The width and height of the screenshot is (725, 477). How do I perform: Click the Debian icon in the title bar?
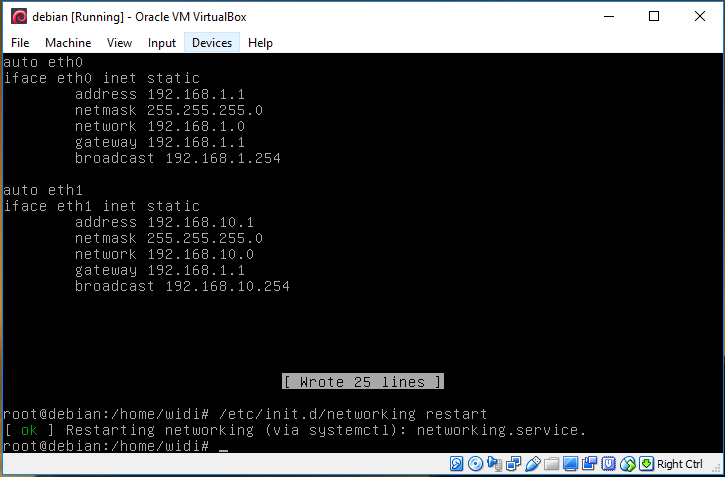pos(19,17)
